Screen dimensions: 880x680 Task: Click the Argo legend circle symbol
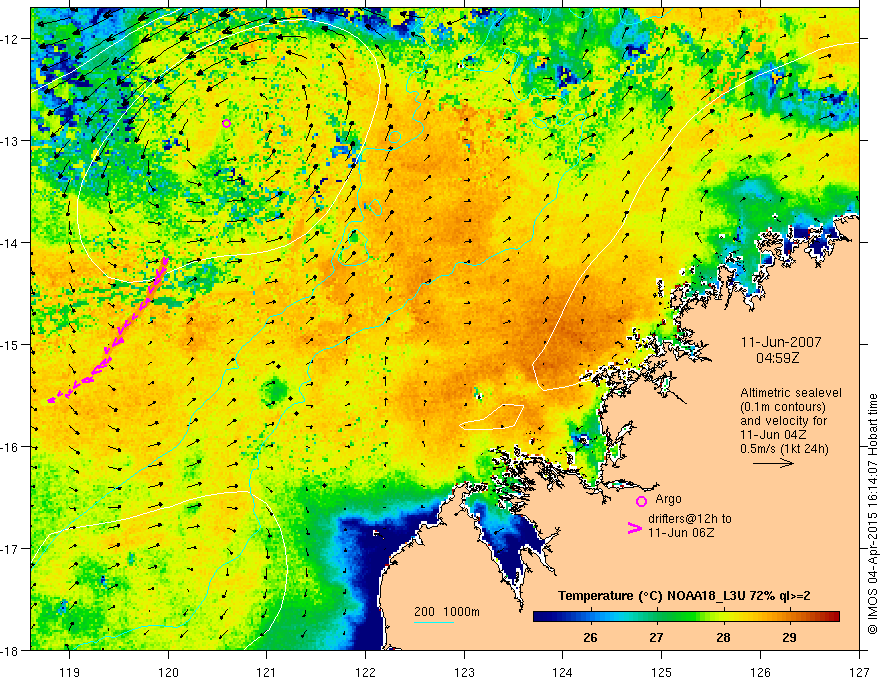point(641,501)
